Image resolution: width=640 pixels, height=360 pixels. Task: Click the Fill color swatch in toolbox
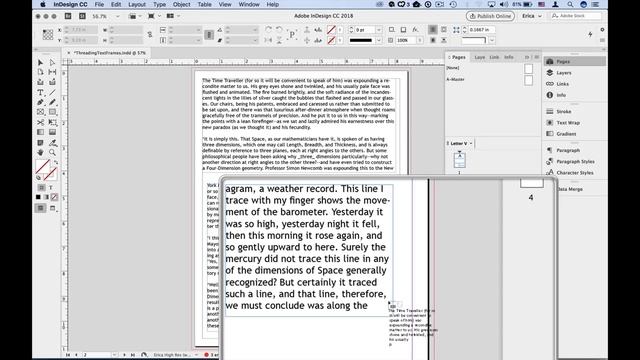[42, 167]
